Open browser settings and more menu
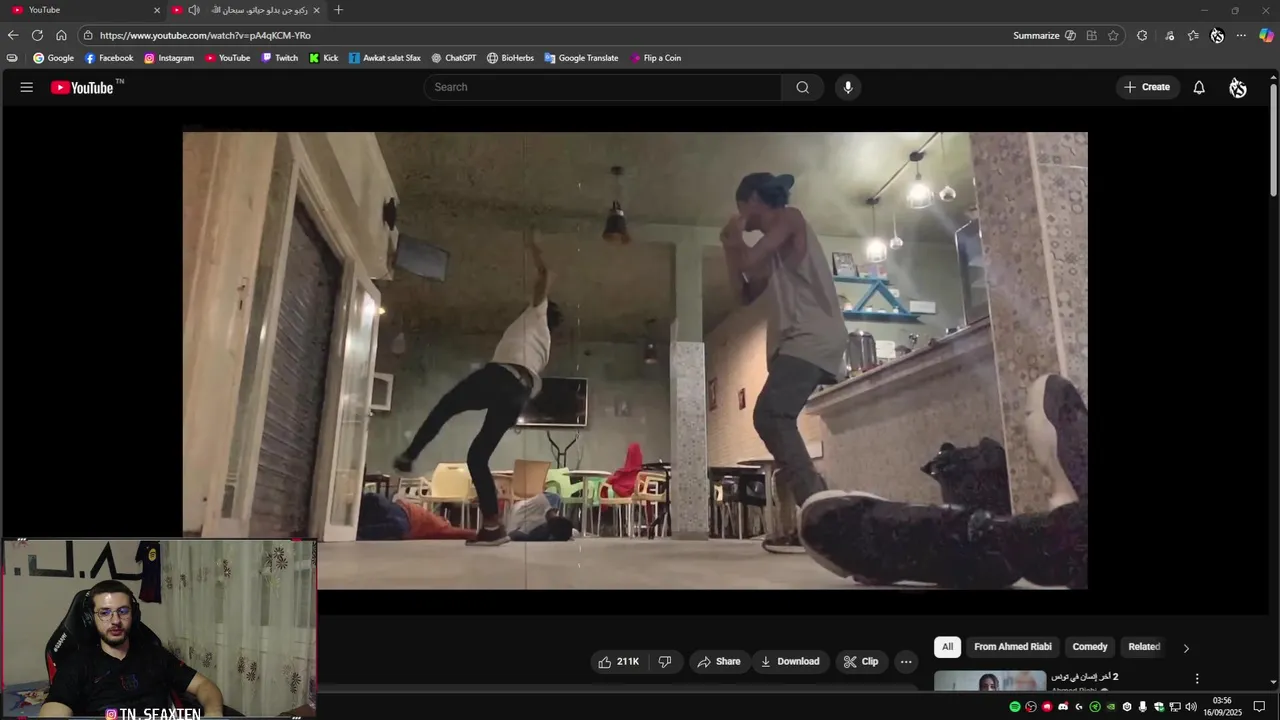 point(1241,35)
